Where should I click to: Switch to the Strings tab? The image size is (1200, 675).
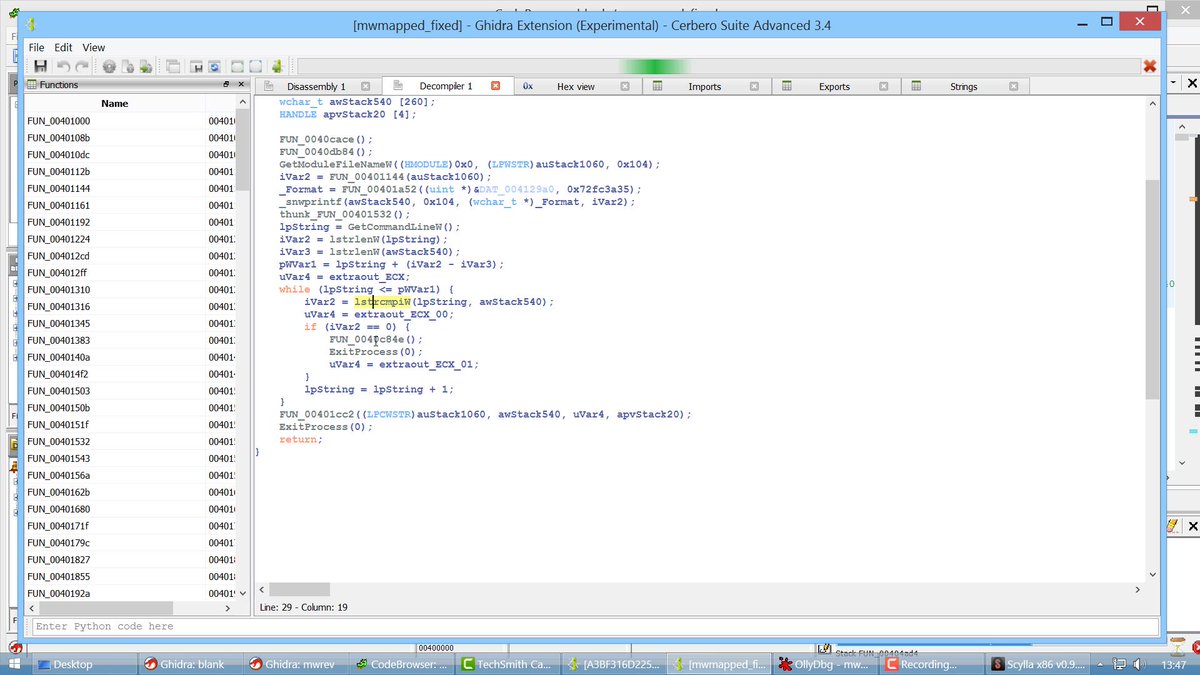tap(964, 86)
